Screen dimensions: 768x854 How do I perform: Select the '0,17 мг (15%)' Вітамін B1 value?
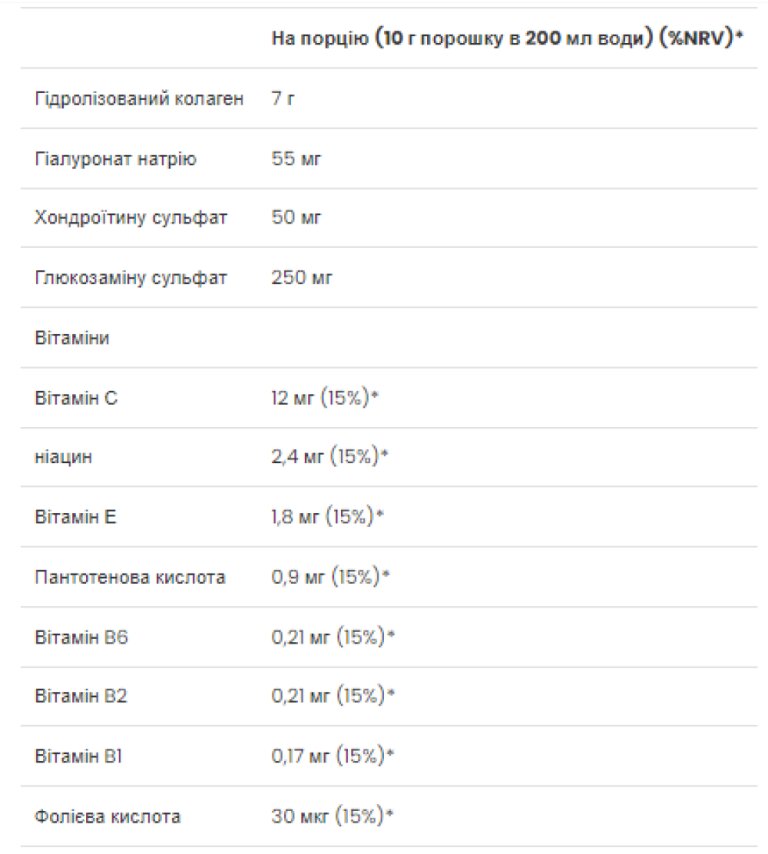[x=333, y=756]
